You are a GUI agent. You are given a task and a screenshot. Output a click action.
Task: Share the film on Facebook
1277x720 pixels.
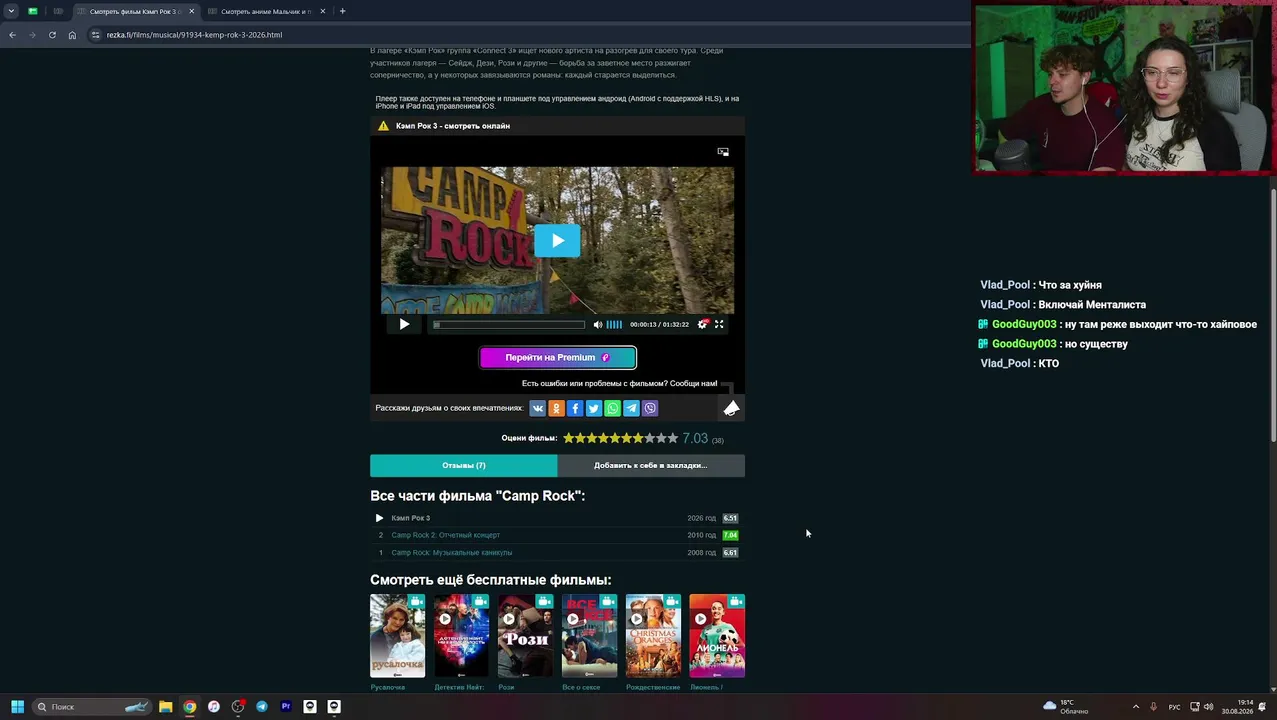pos(575,408)
